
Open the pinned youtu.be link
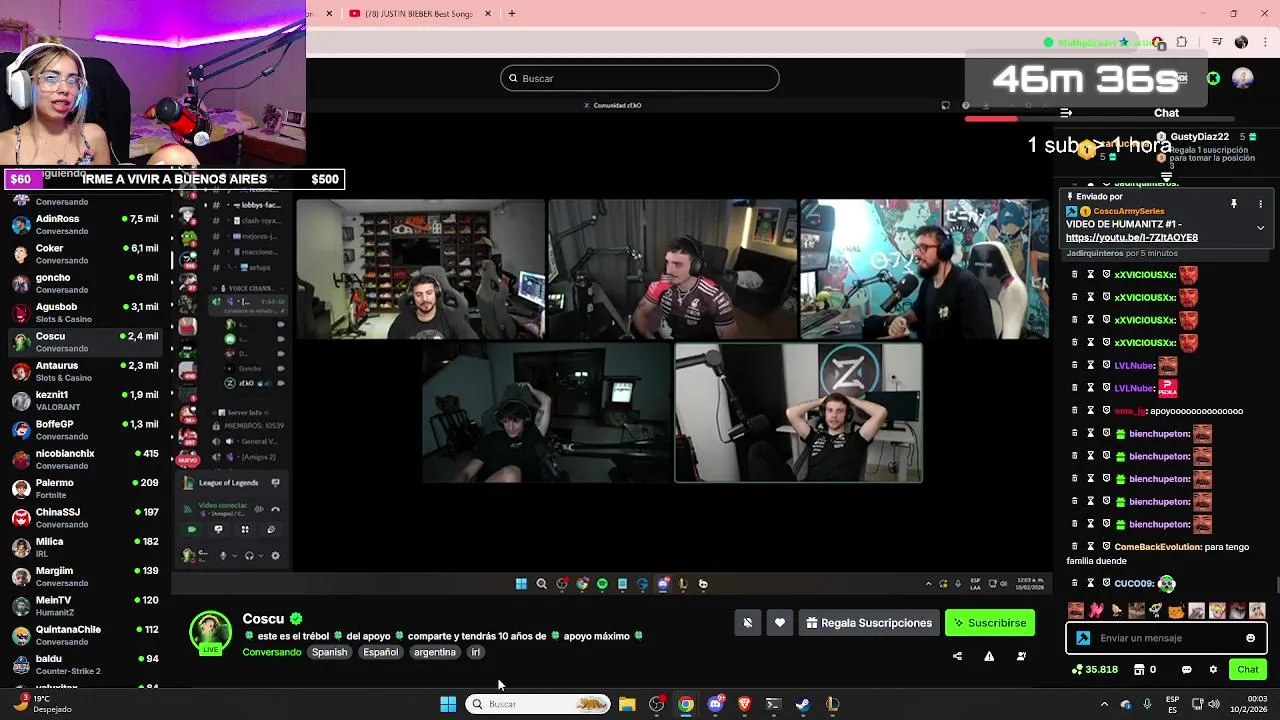(1131, 238)
